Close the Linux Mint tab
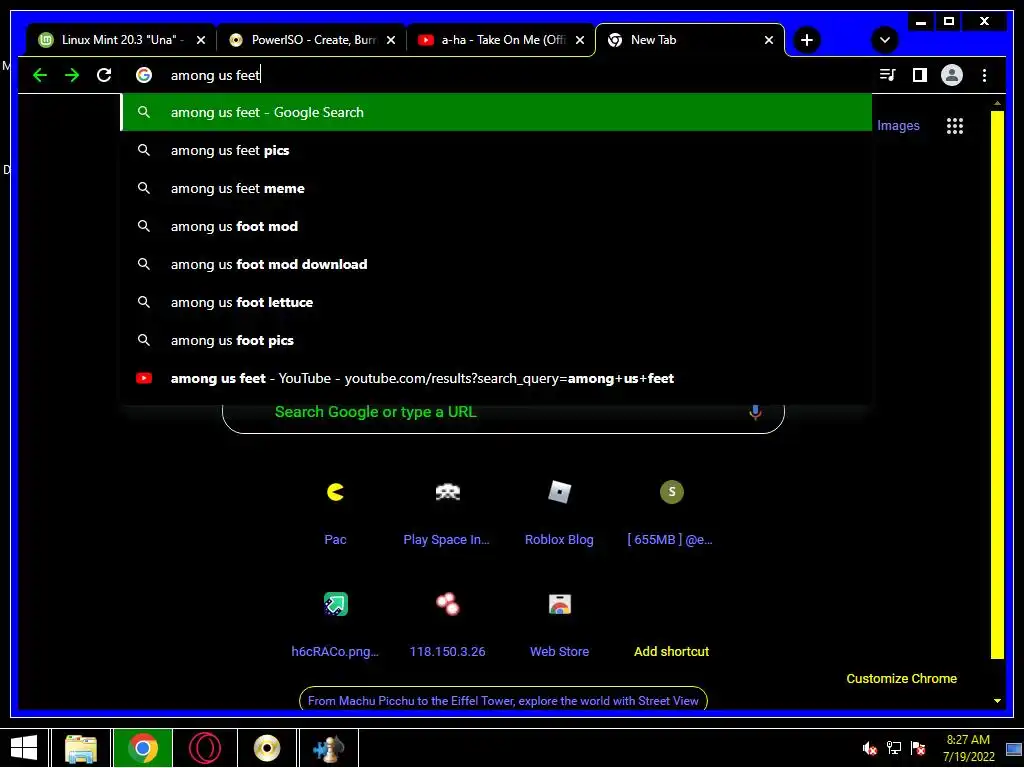Screen dimensions: 1024x768 (201, 40)
